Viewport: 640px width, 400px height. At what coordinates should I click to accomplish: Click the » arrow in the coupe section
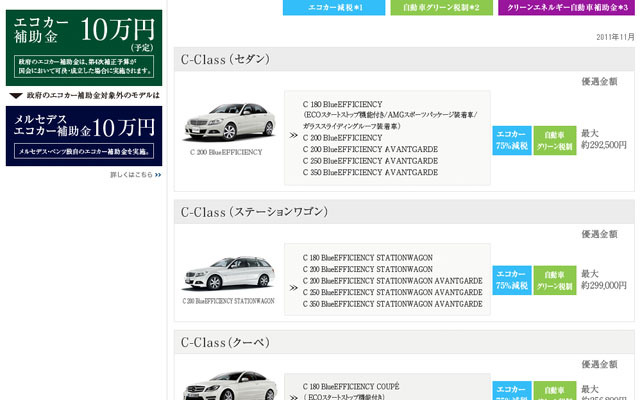[293, 397]
